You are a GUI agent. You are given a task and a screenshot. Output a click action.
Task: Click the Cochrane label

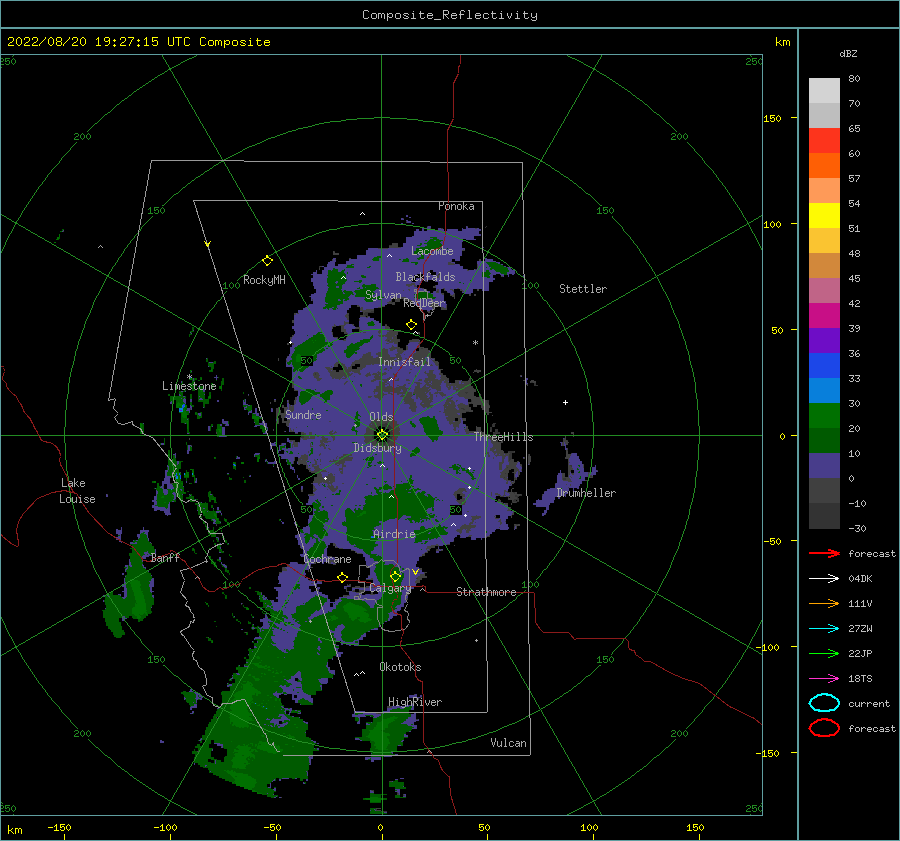(x=327, y=559)
